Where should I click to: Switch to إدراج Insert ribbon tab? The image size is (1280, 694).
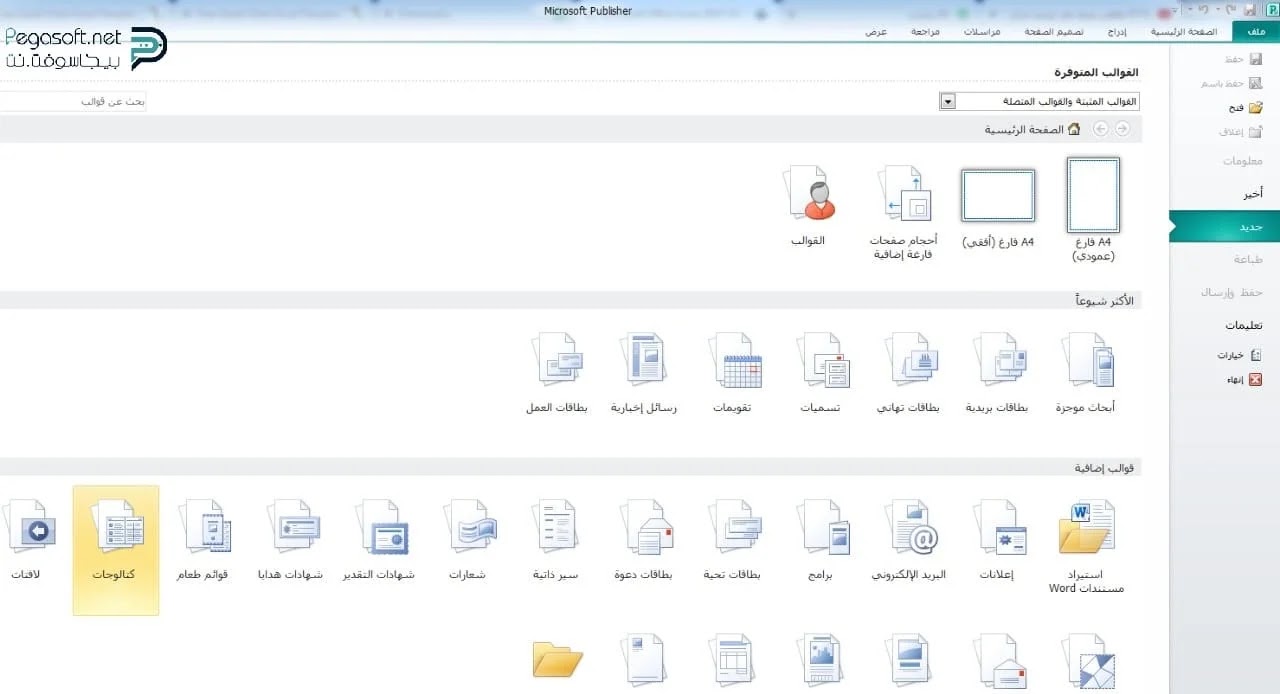click(x=1117, y=32)
